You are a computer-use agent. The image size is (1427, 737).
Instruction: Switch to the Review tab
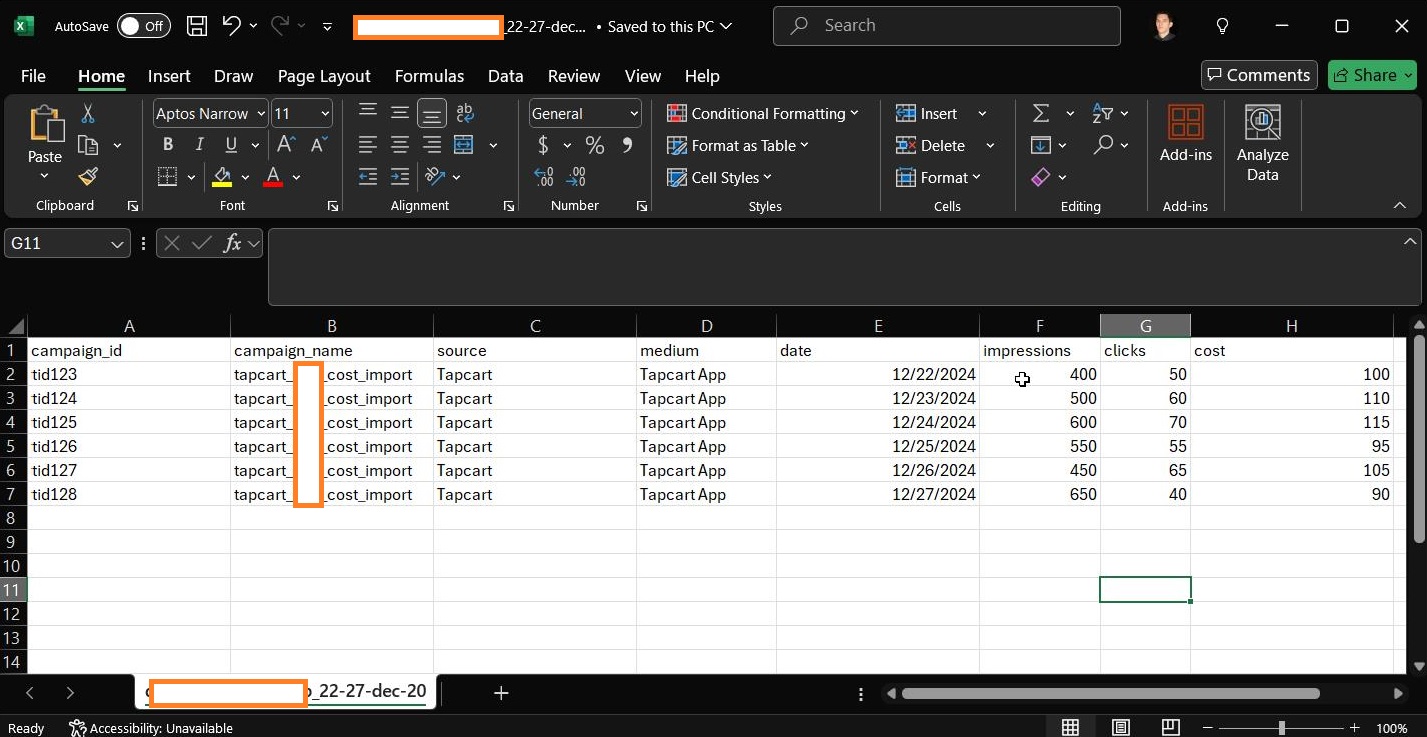coord(574,76)
